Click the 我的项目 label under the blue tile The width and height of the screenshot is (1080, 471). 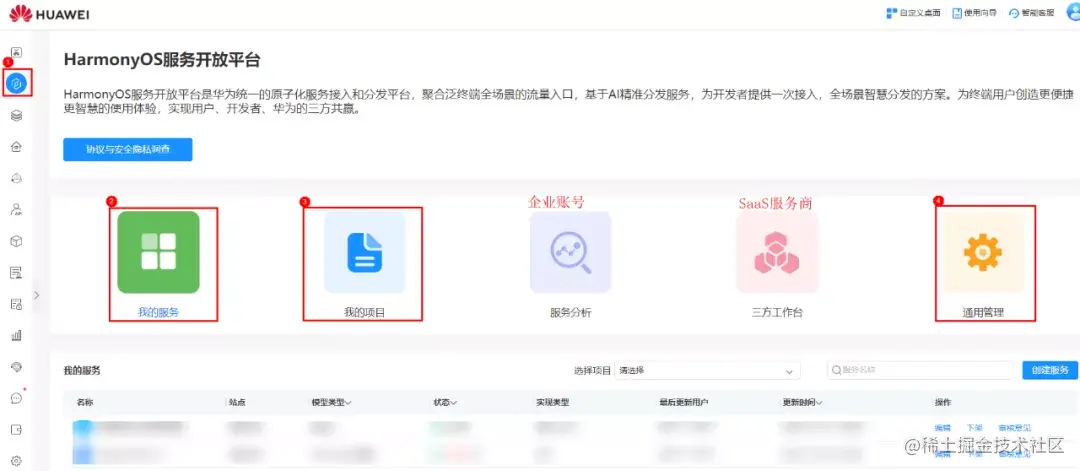pyautogui.click(x=364, y=313)
